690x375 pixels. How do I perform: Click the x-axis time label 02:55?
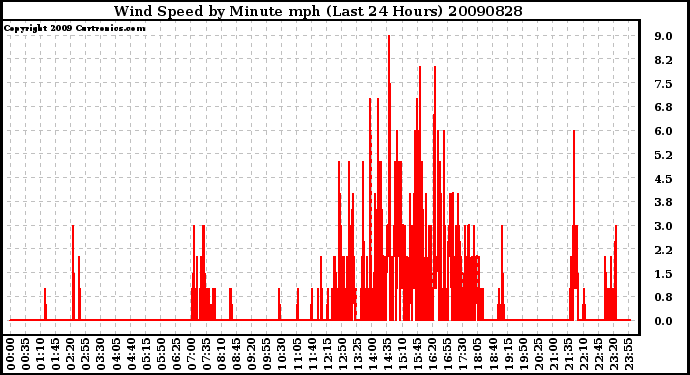pyautogui.click(x=86, y=354)
